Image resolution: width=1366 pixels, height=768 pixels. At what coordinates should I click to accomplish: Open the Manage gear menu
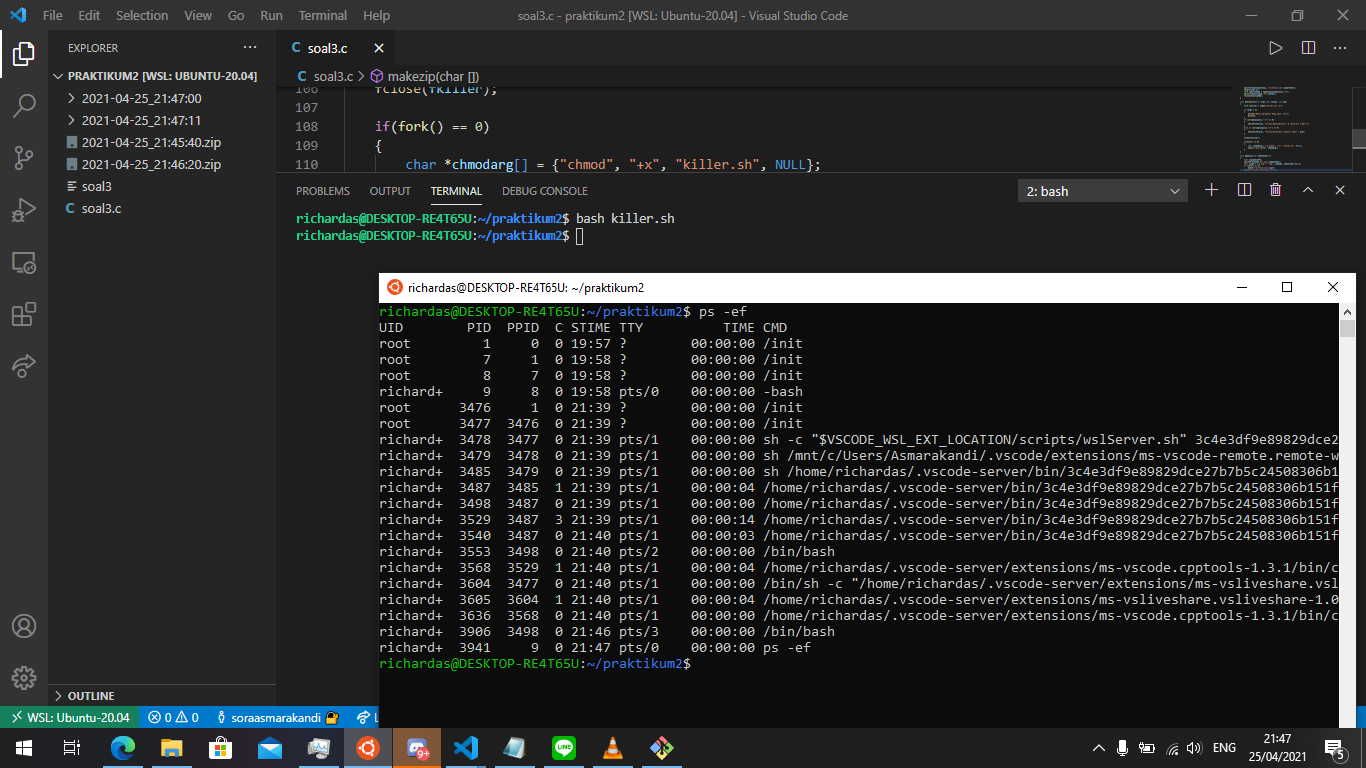[x=24, y=677]
